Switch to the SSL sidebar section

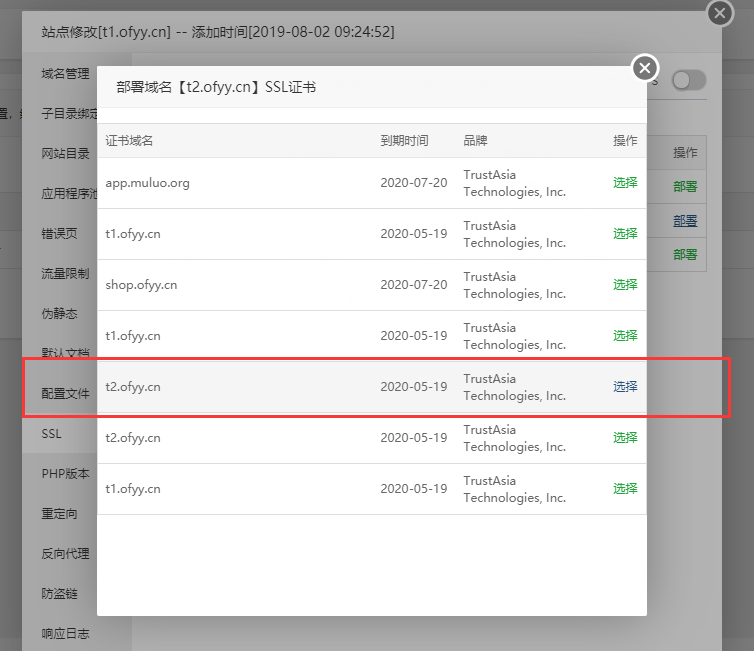pyautogui.click(x=52, y=434)
